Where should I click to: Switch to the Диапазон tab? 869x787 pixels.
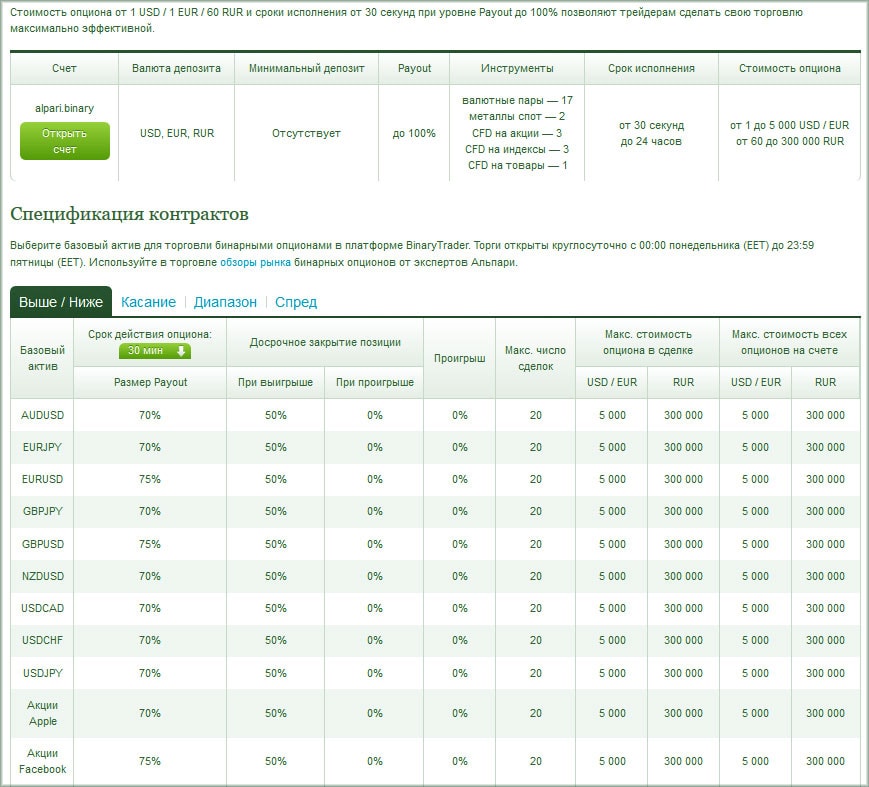click(225, 302)
